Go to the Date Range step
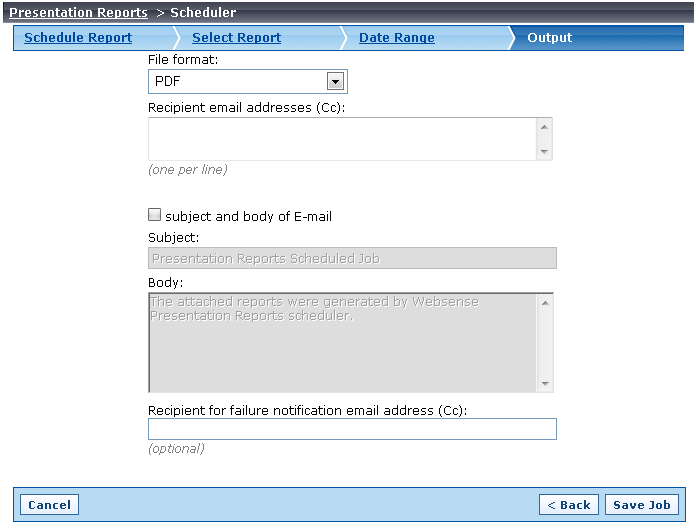 tap(397, 38)
